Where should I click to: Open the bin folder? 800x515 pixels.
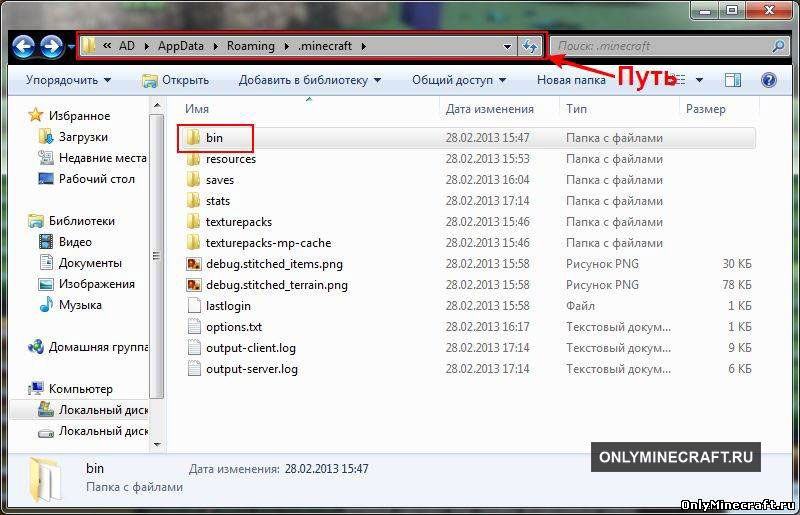[214, 138]
